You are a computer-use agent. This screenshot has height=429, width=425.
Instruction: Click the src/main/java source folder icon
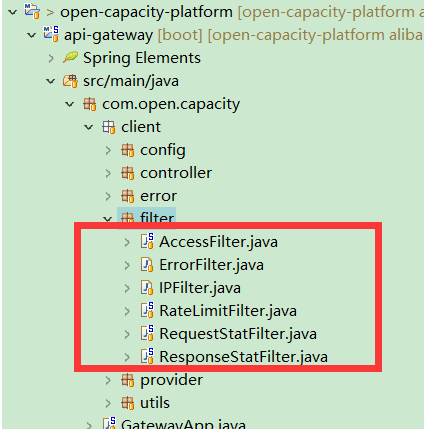[70, 81]
